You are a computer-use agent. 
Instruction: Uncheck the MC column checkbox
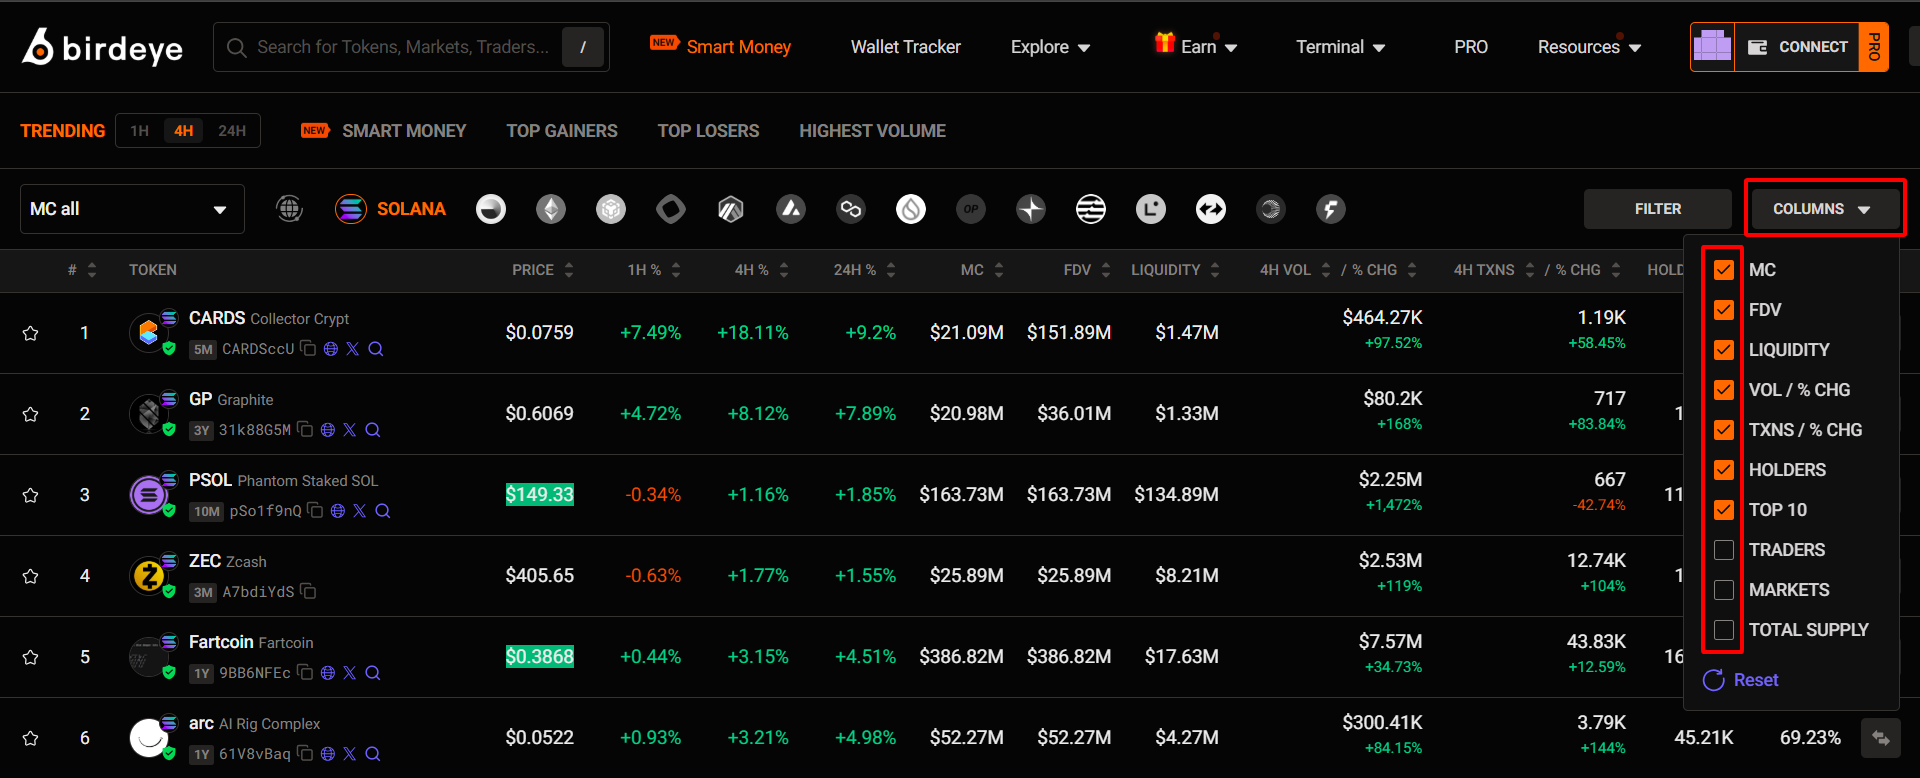tap(1724, 270)
